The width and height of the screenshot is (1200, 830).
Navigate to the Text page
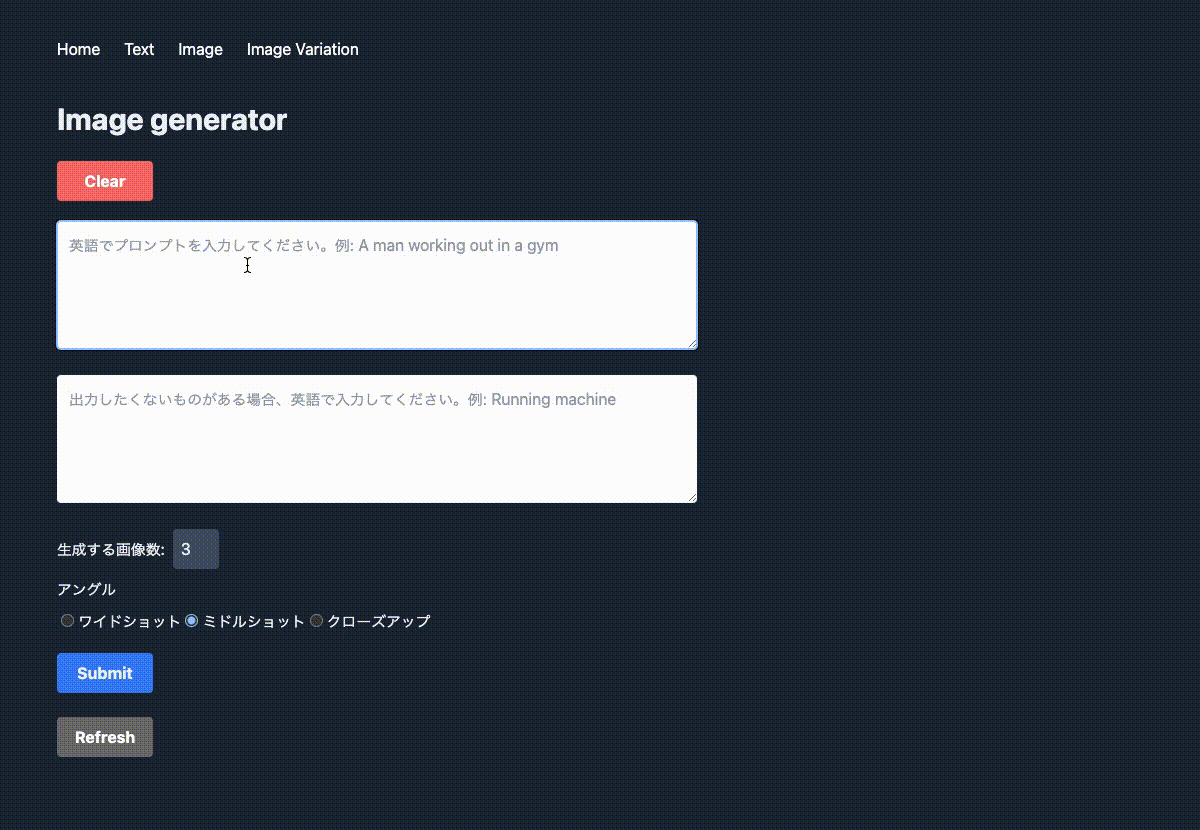(139, 49)
